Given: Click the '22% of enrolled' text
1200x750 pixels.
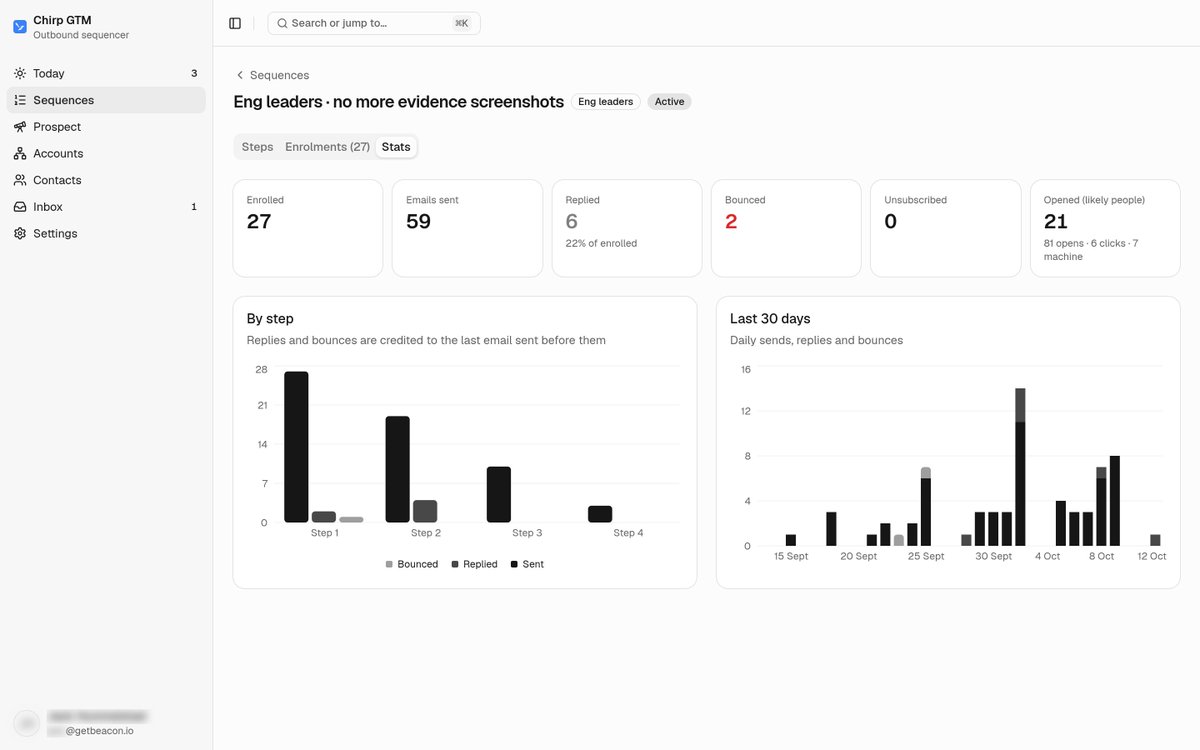Looking at the screenshot, I should click(x=601, y=243).
